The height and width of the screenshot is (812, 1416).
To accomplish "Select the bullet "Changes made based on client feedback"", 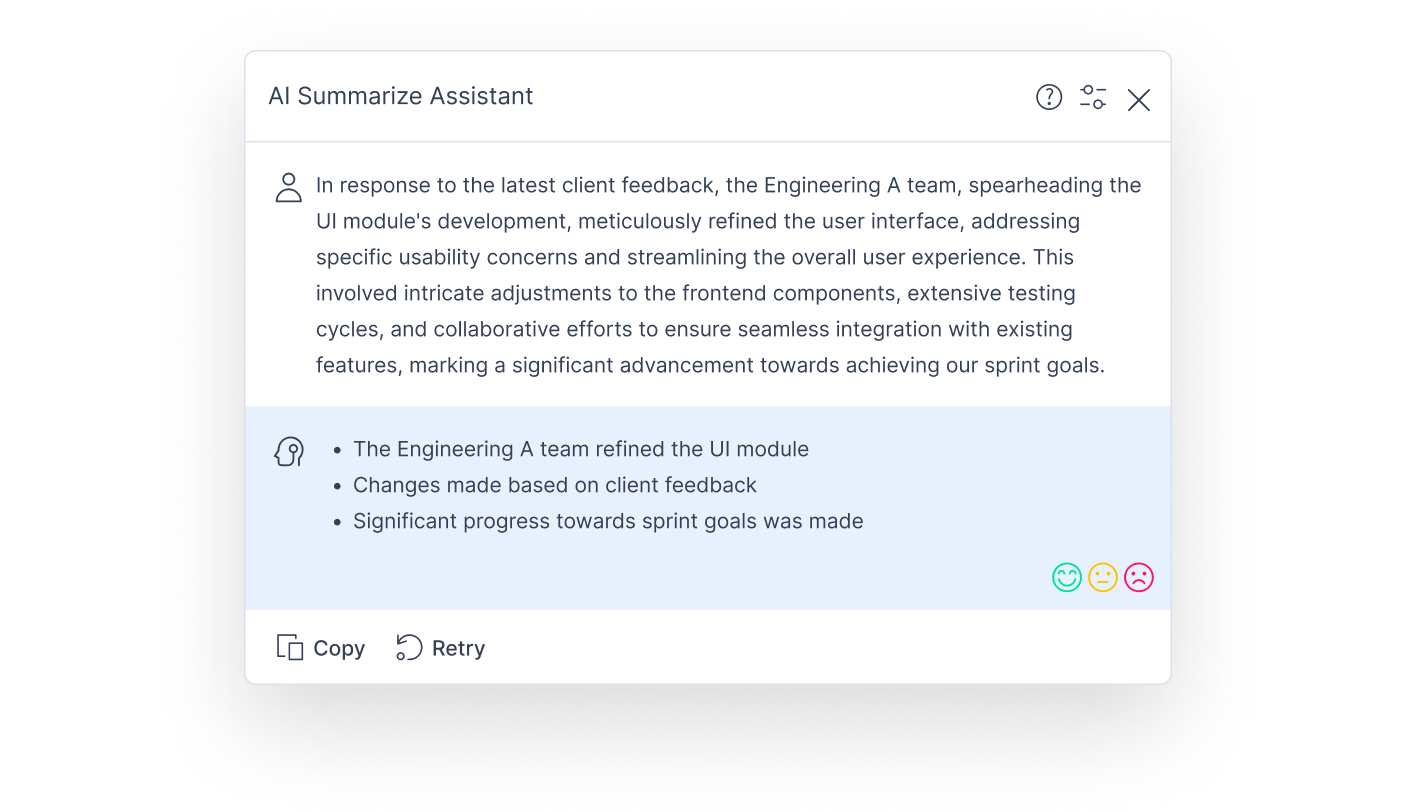I will [x=555, y=485].
